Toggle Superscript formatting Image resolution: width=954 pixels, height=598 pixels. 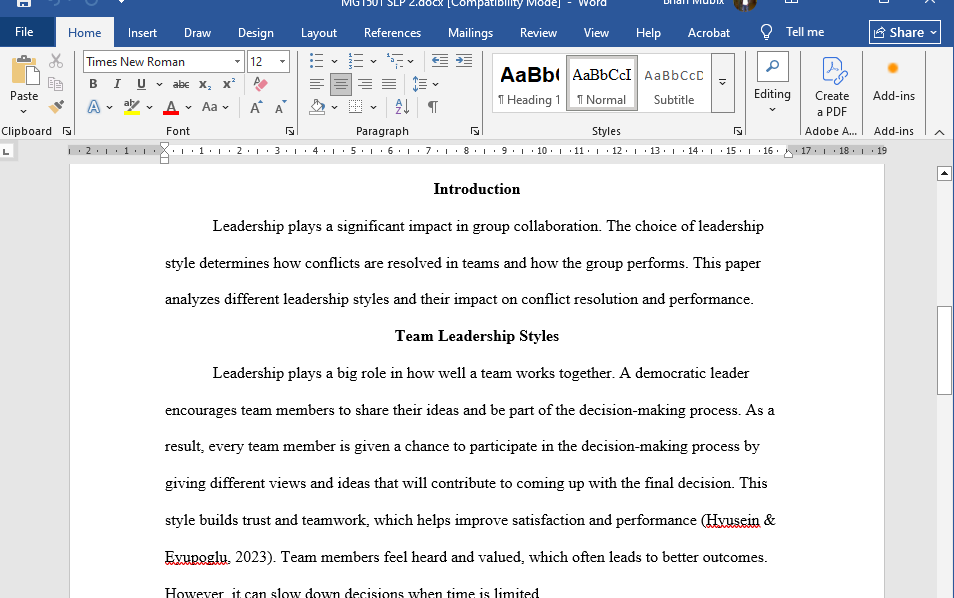229,84
